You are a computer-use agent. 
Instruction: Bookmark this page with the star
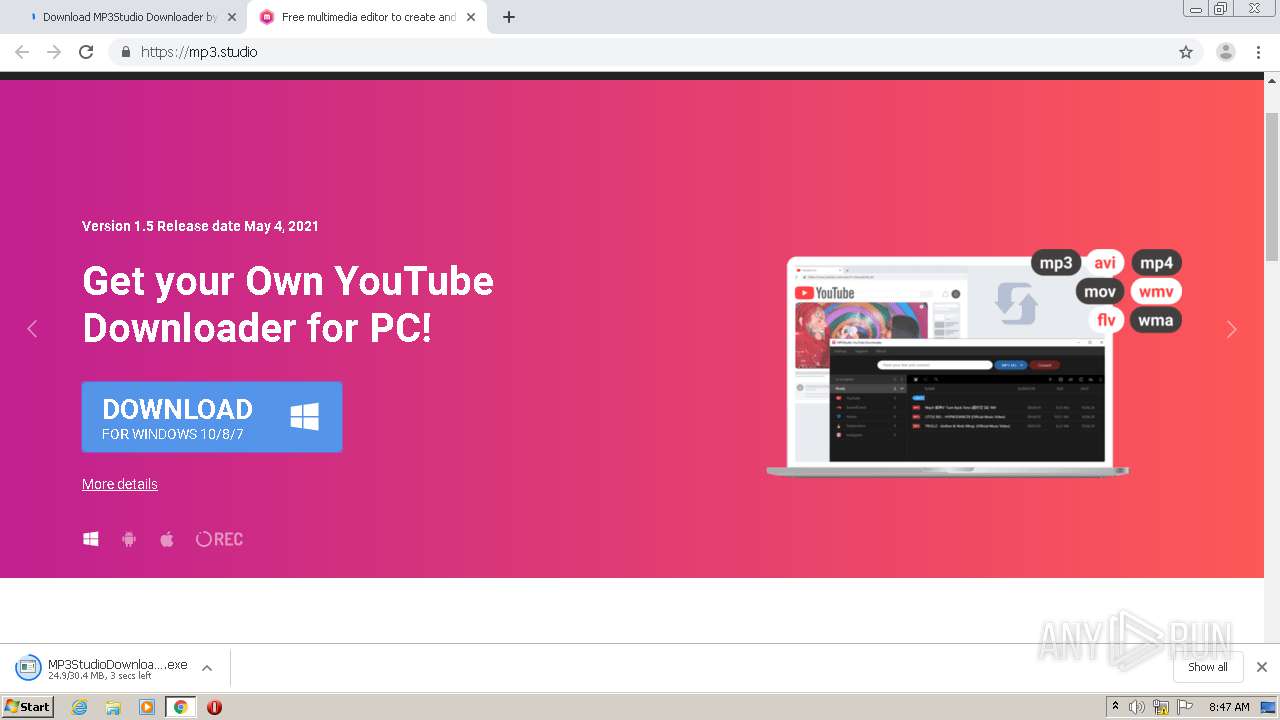[x=1186, y=52]
